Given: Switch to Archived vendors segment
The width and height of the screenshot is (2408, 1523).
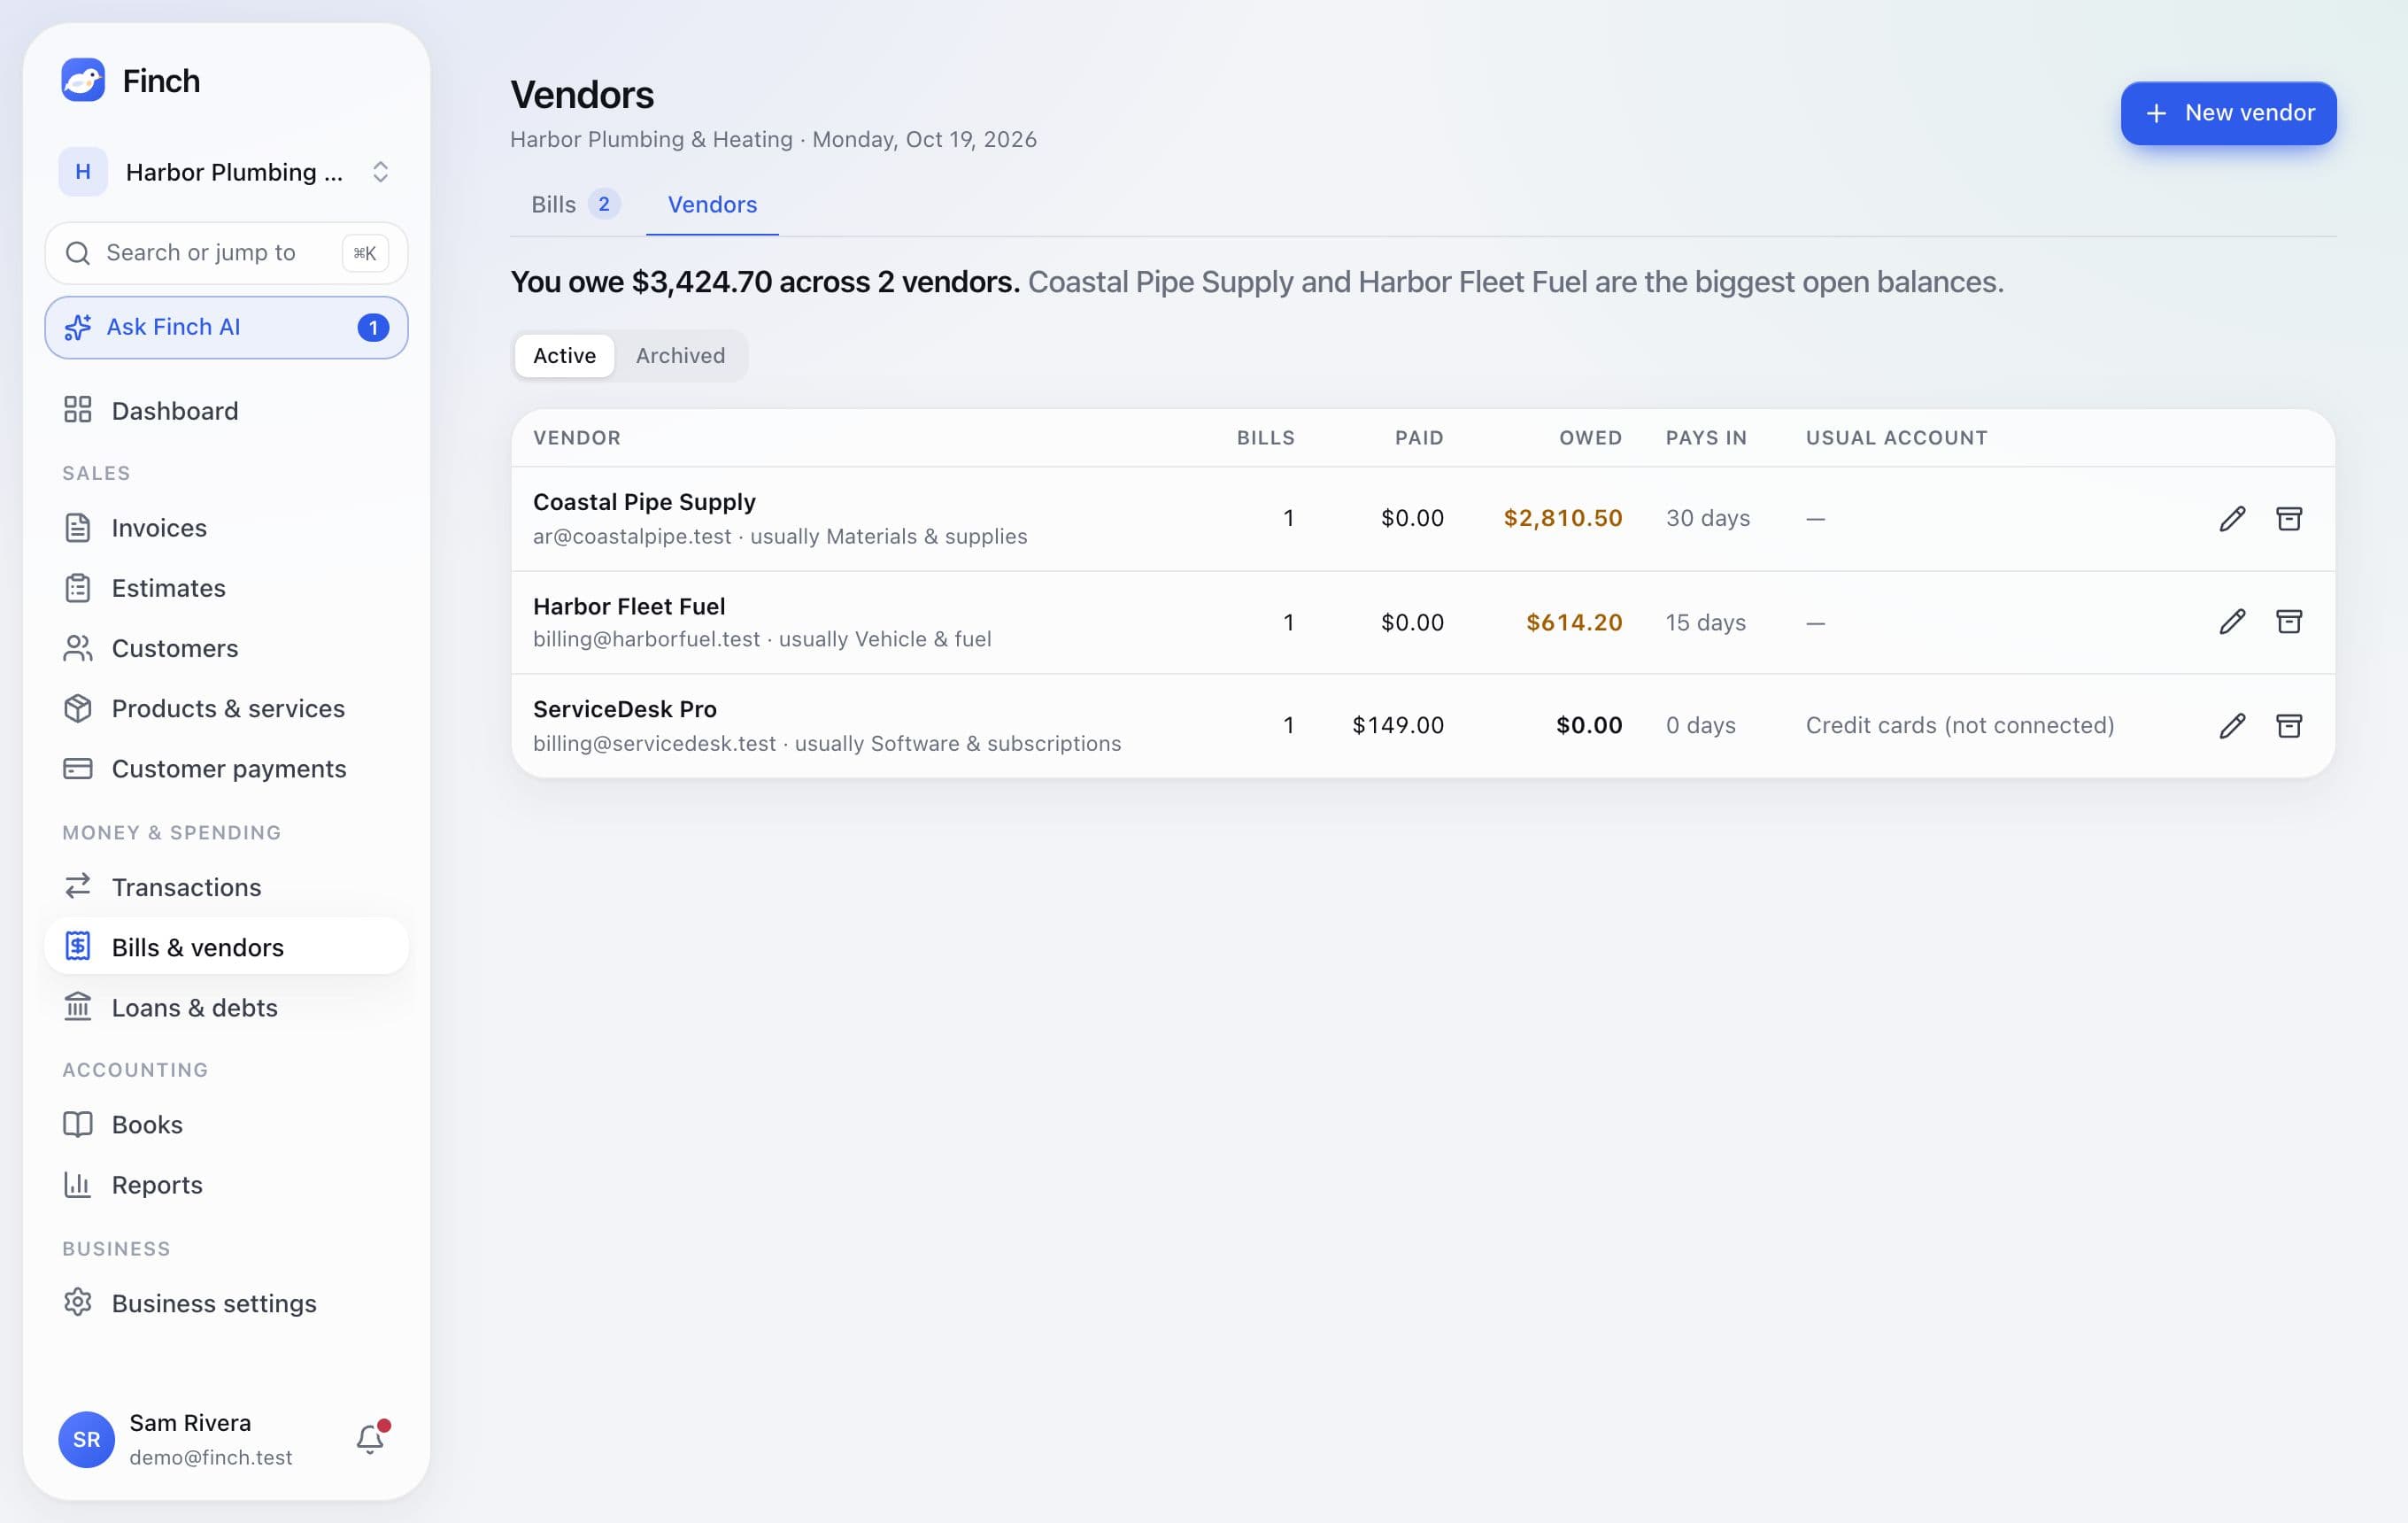Looking at the screenshot, I should (x=680, y=355).
